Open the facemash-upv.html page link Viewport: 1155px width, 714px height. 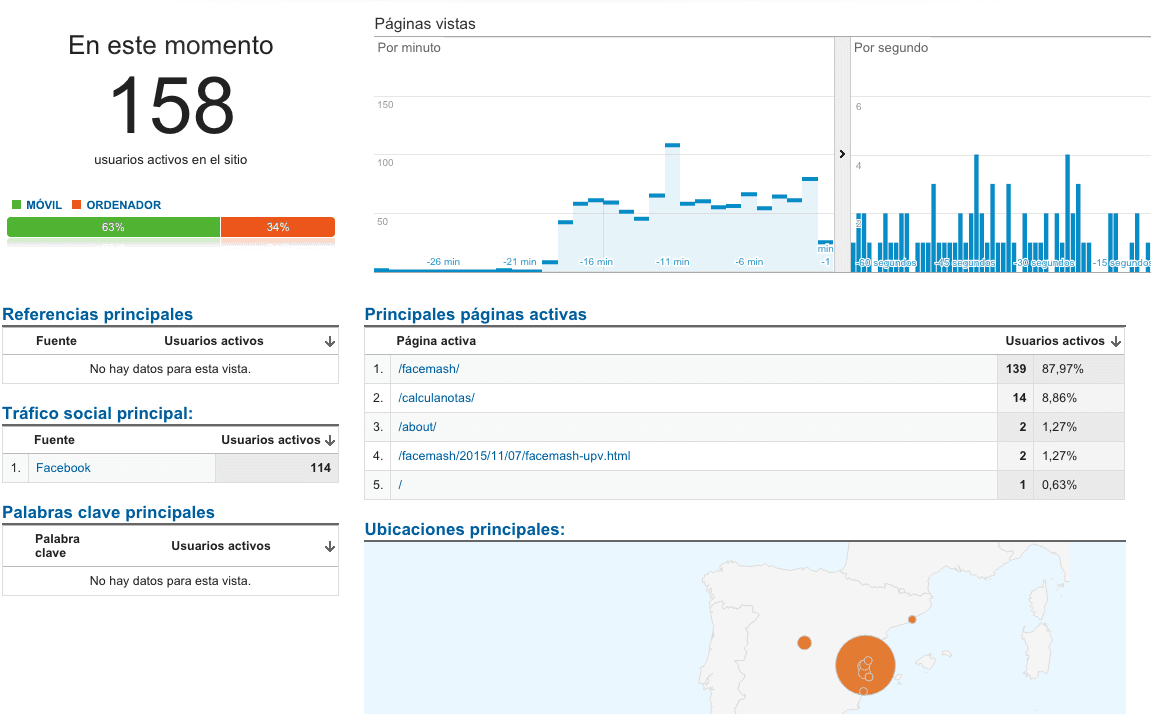coord(514,456)
